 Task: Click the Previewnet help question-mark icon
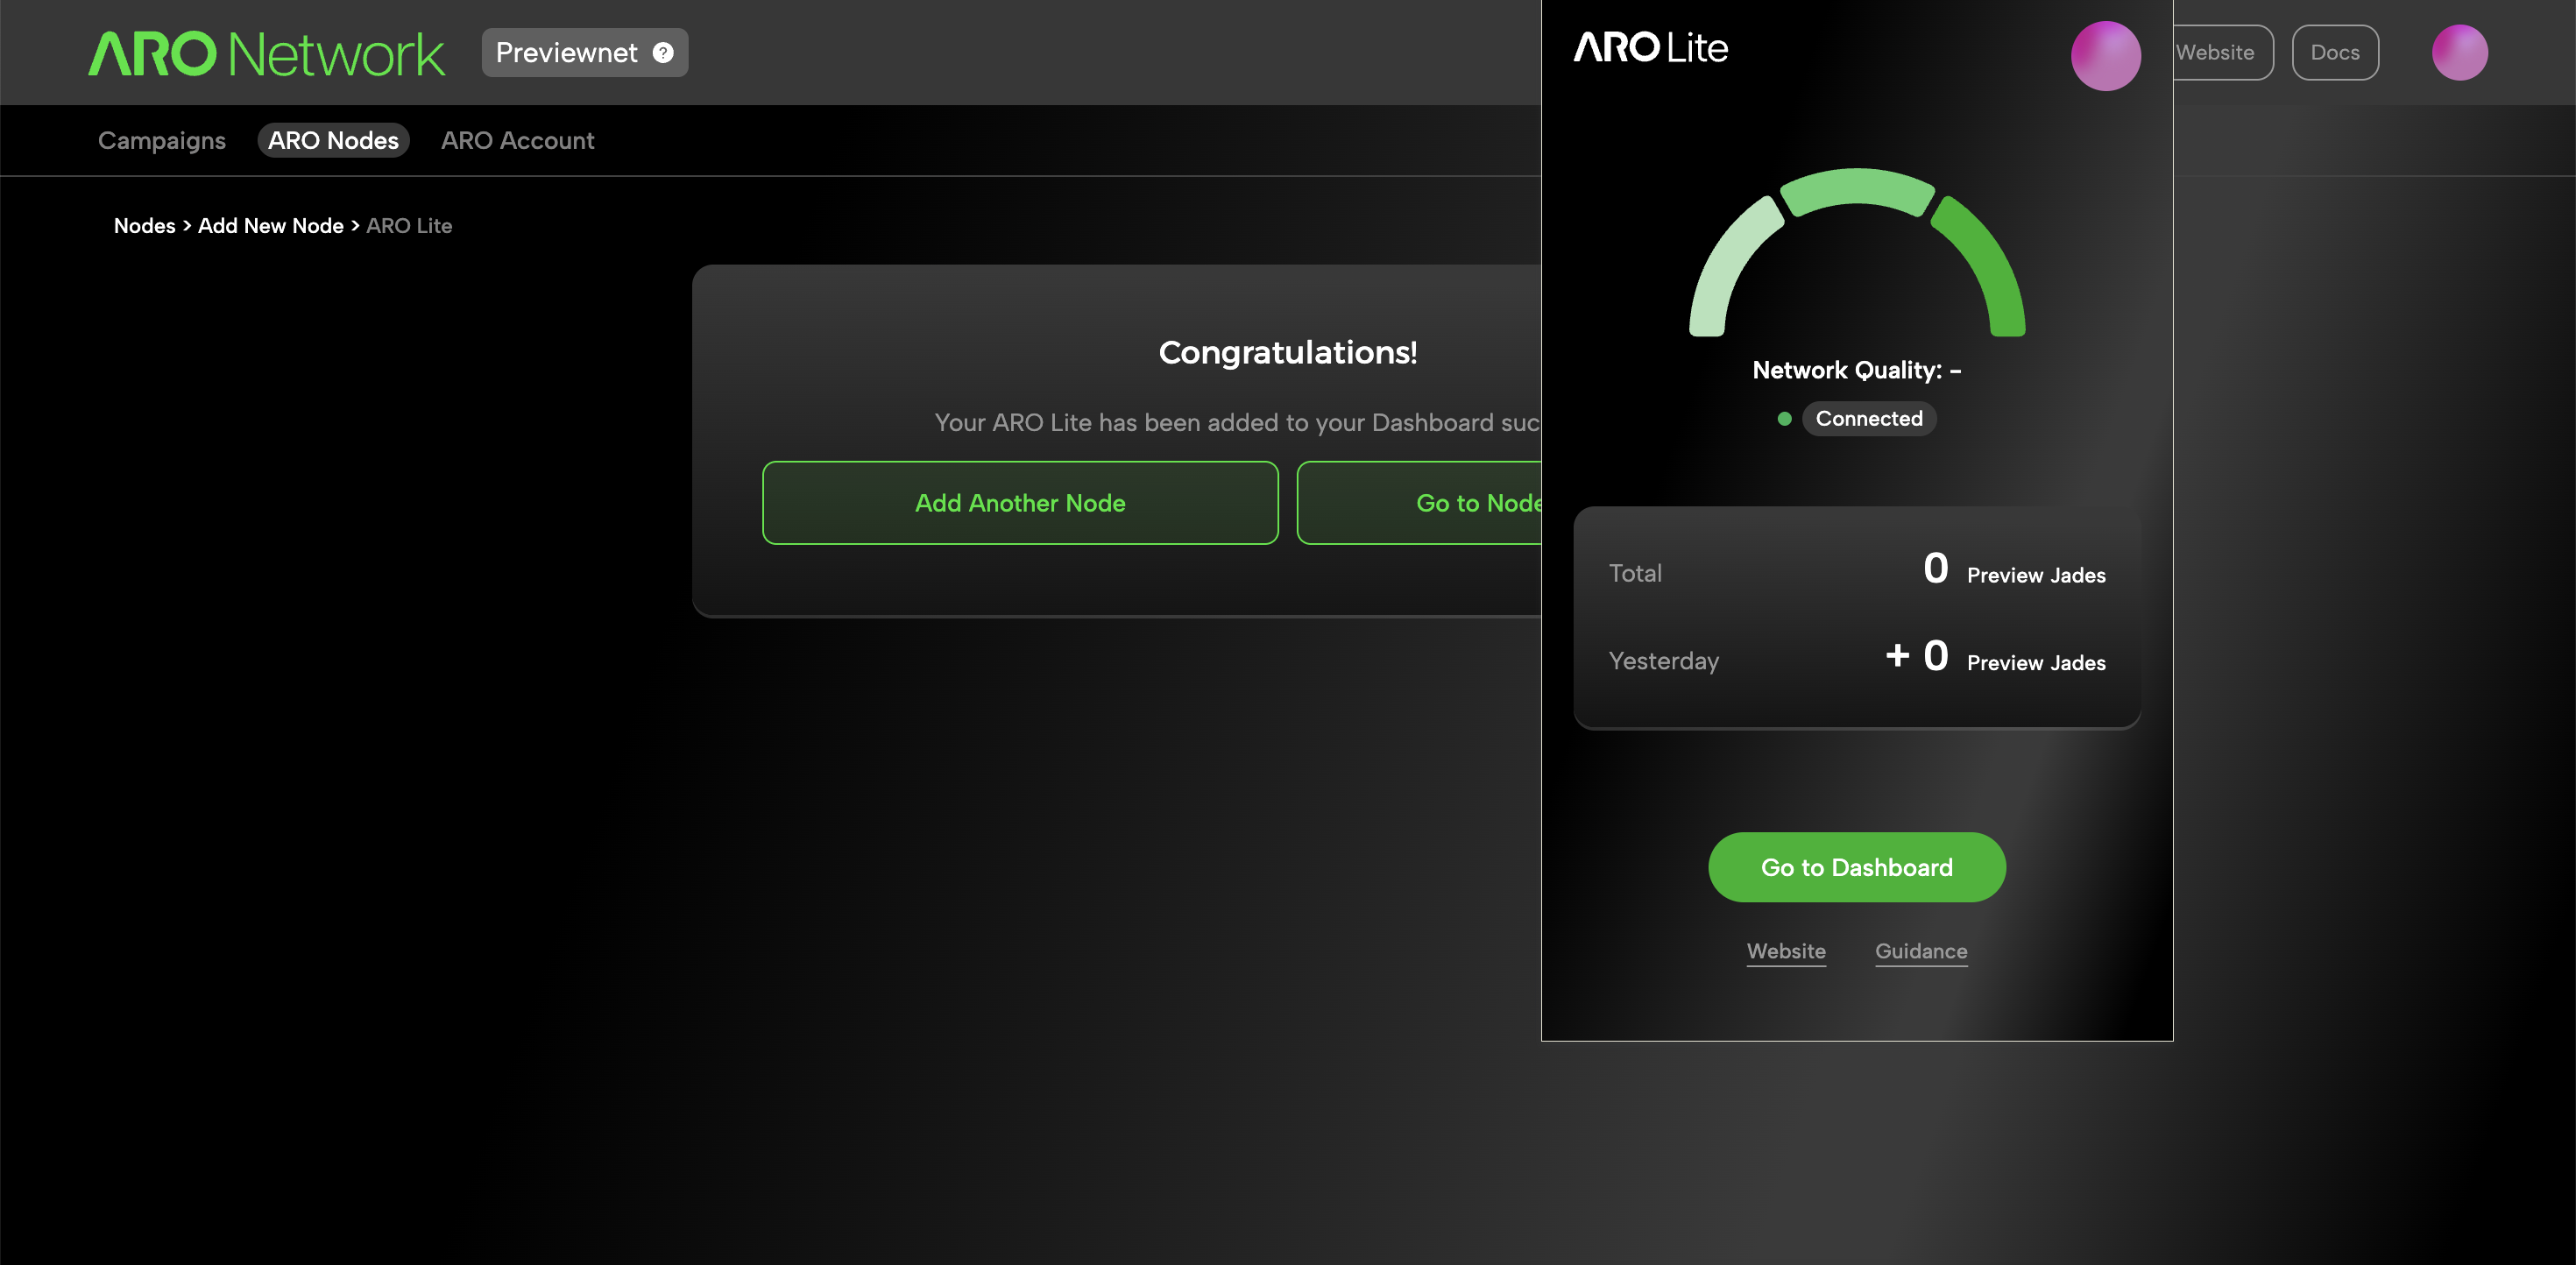[663, 53]
